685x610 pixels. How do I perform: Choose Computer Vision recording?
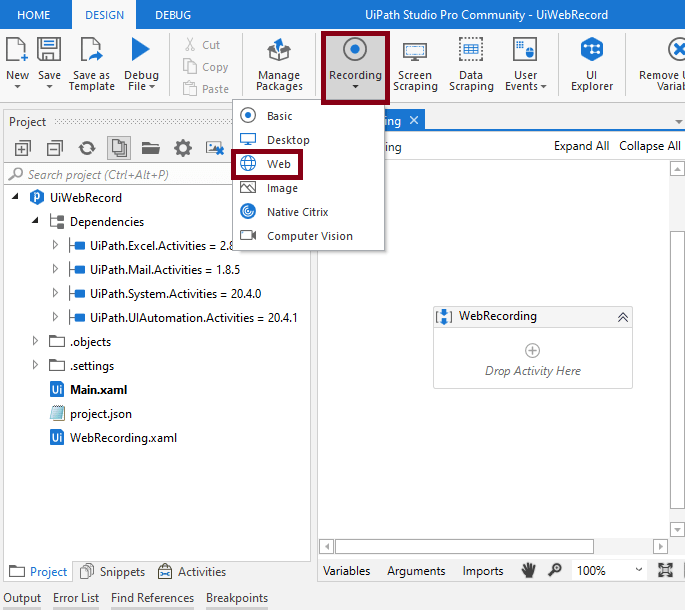308,236
